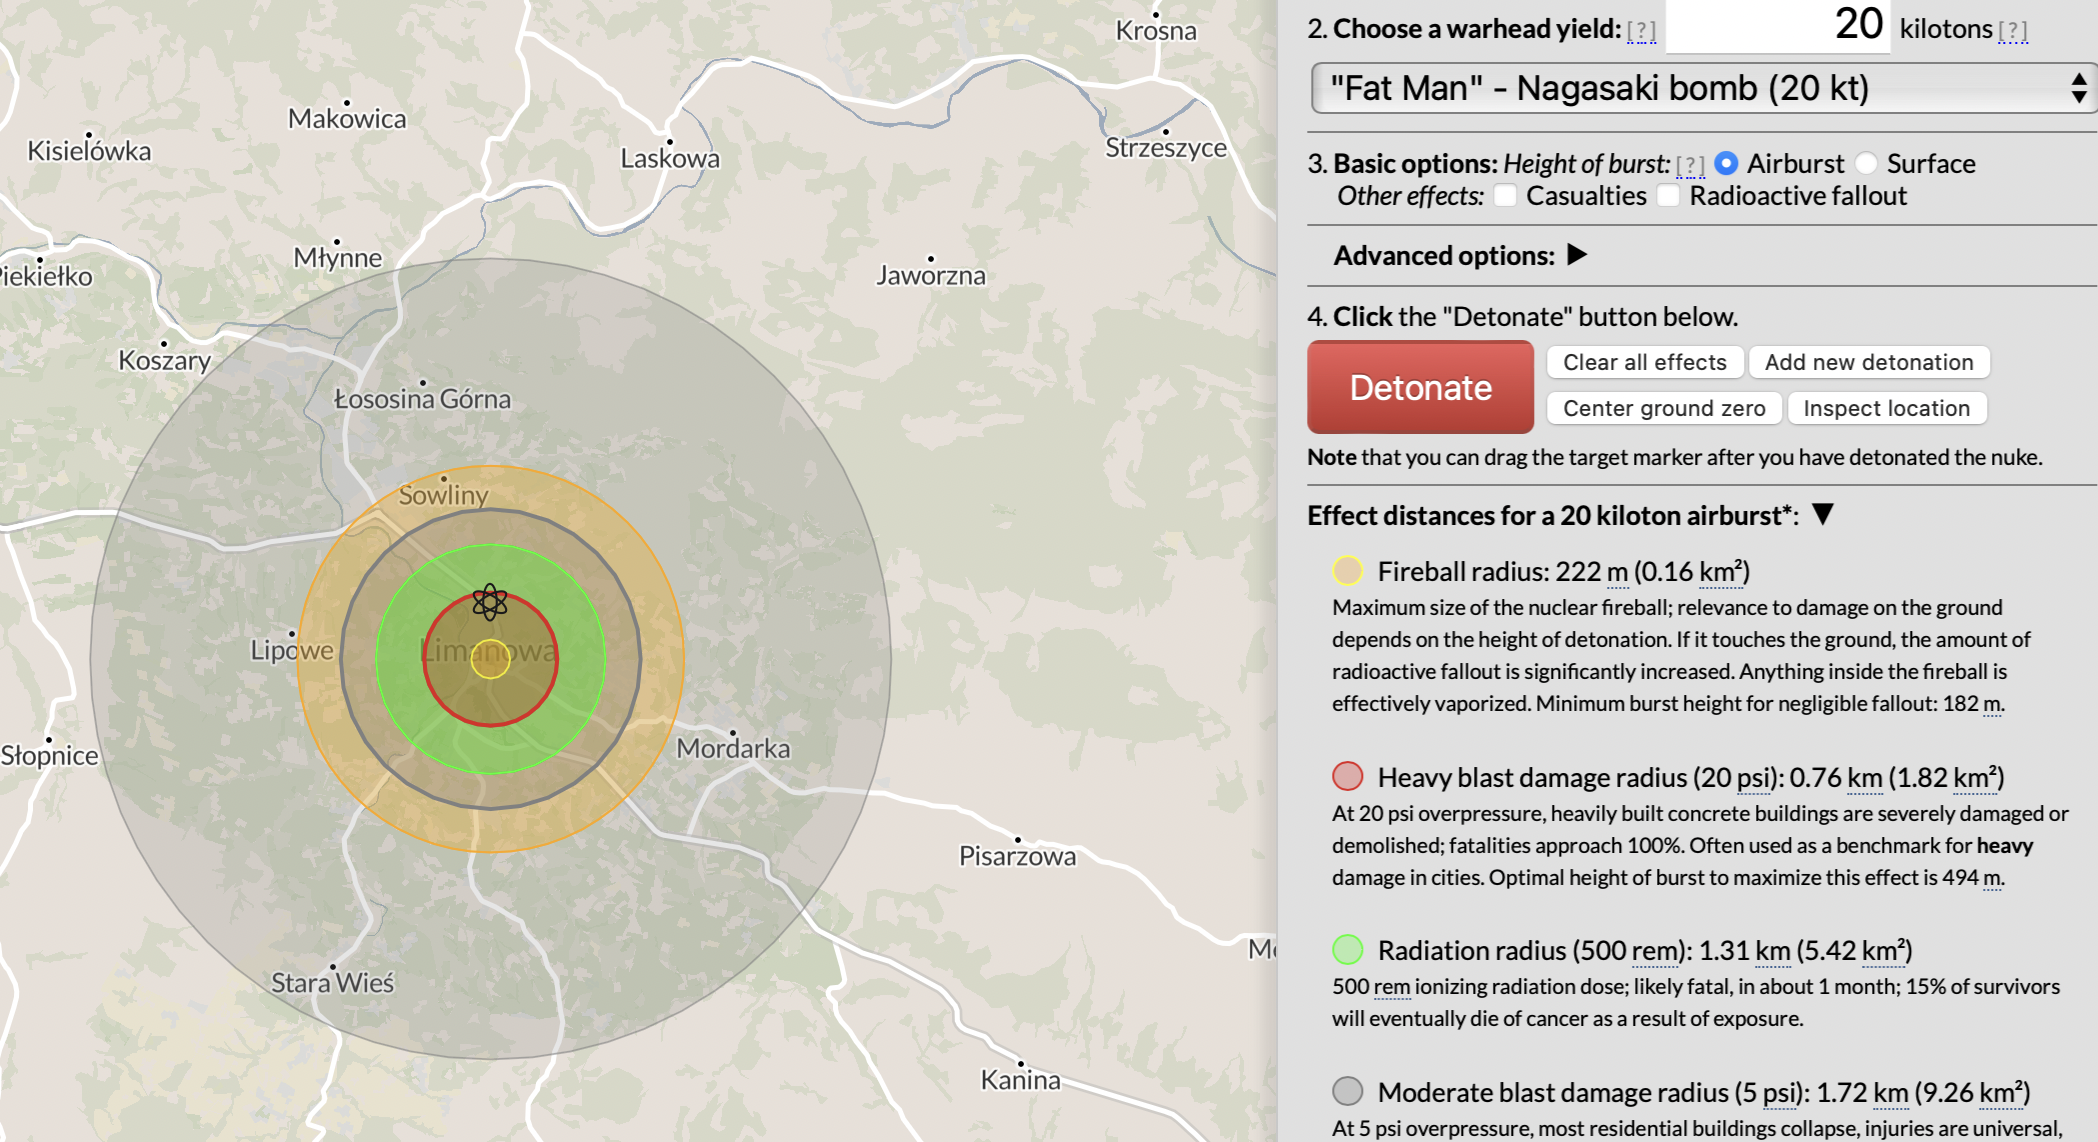Click the Radiation radius green circle icon
This screenshot has width=2098, height=1142.
click(1348, 950)
